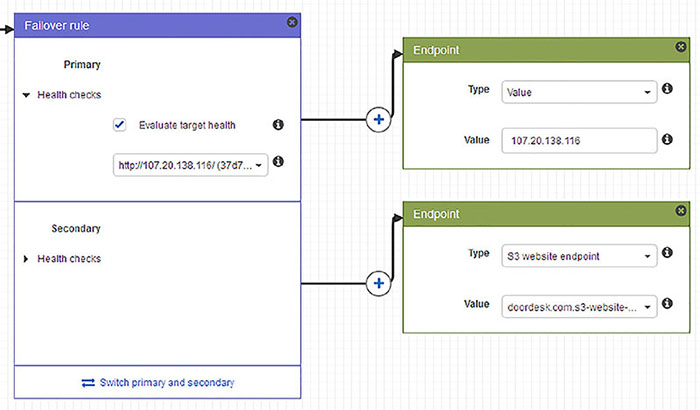
Task: Show info for health check URL dropdown
Action: click(x=278, y=162)
